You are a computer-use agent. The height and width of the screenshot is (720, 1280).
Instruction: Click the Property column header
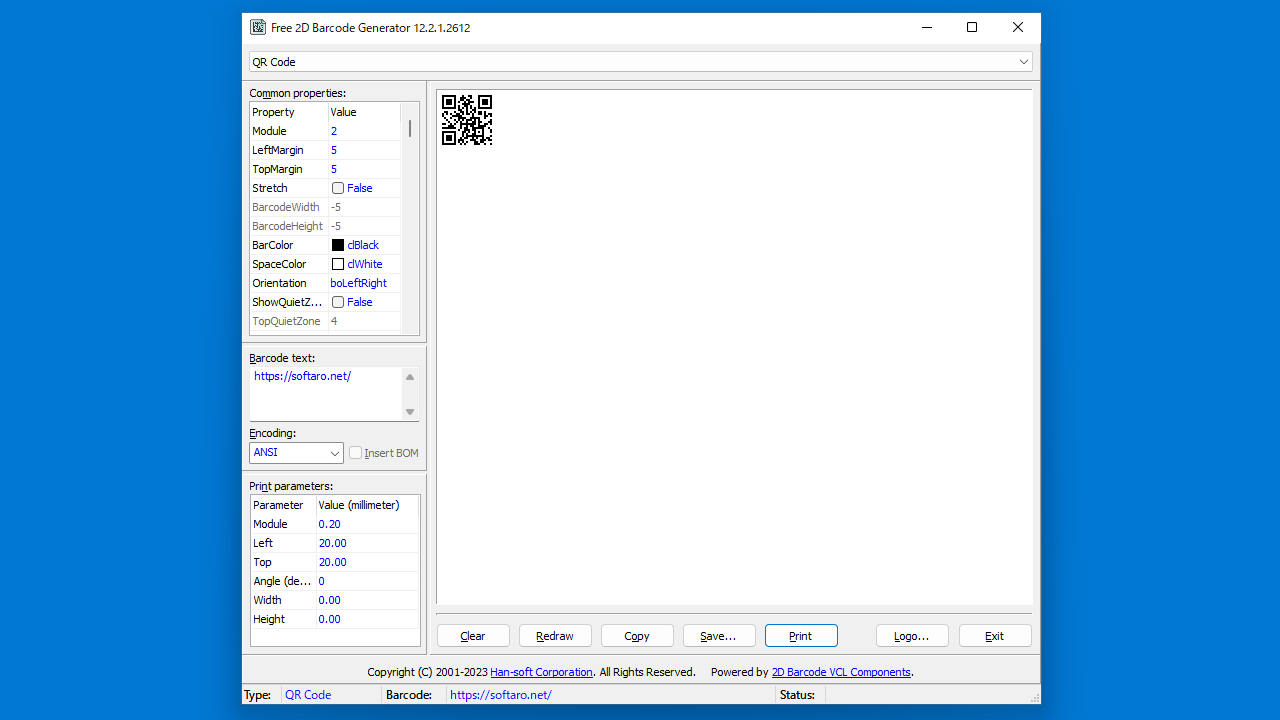289,112
